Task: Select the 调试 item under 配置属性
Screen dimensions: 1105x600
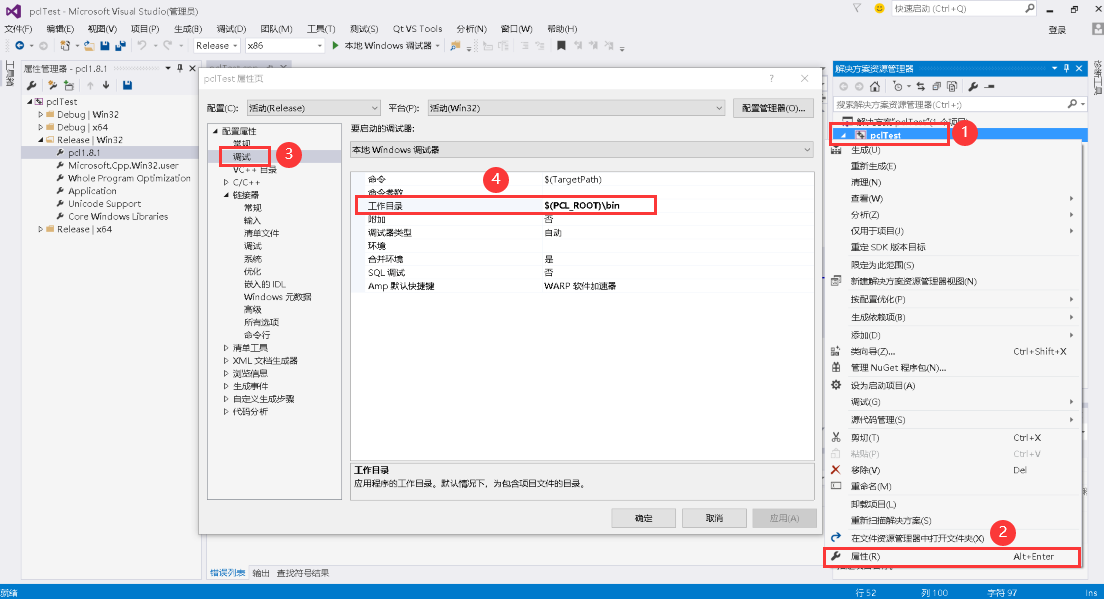Action: coord(242,157)
